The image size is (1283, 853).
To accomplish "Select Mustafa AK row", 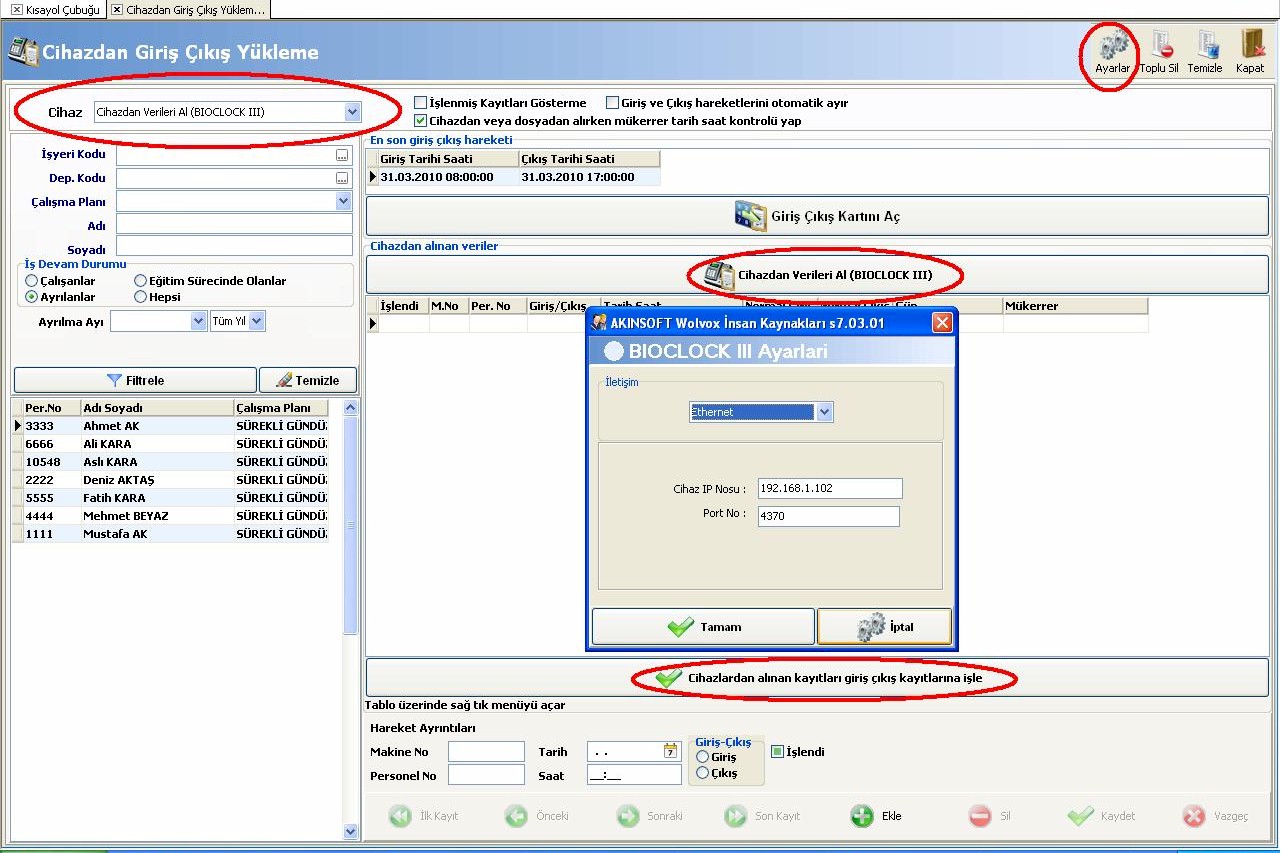I will click(170, 534).
